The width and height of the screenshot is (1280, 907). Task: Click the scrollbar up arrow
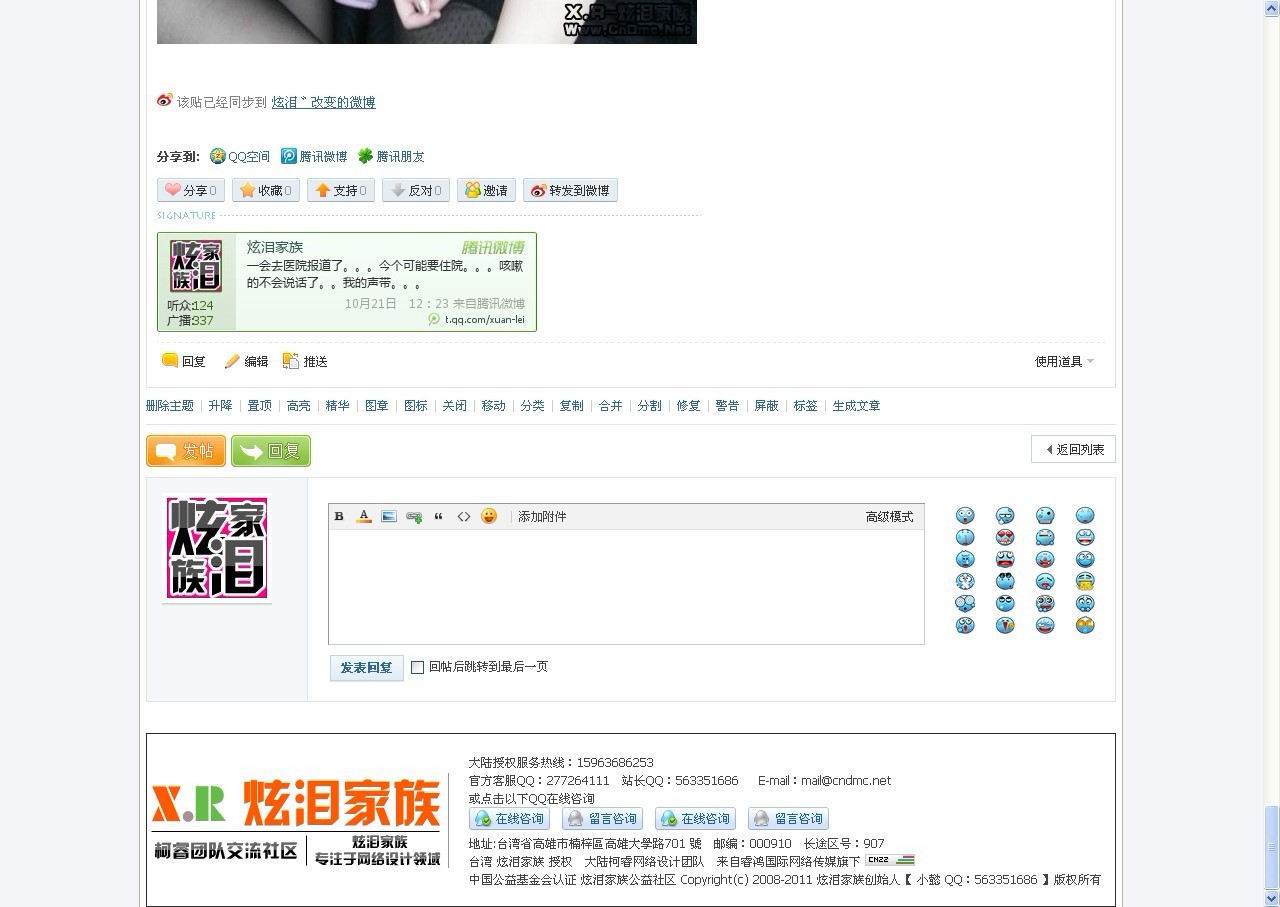point(1272,7)
